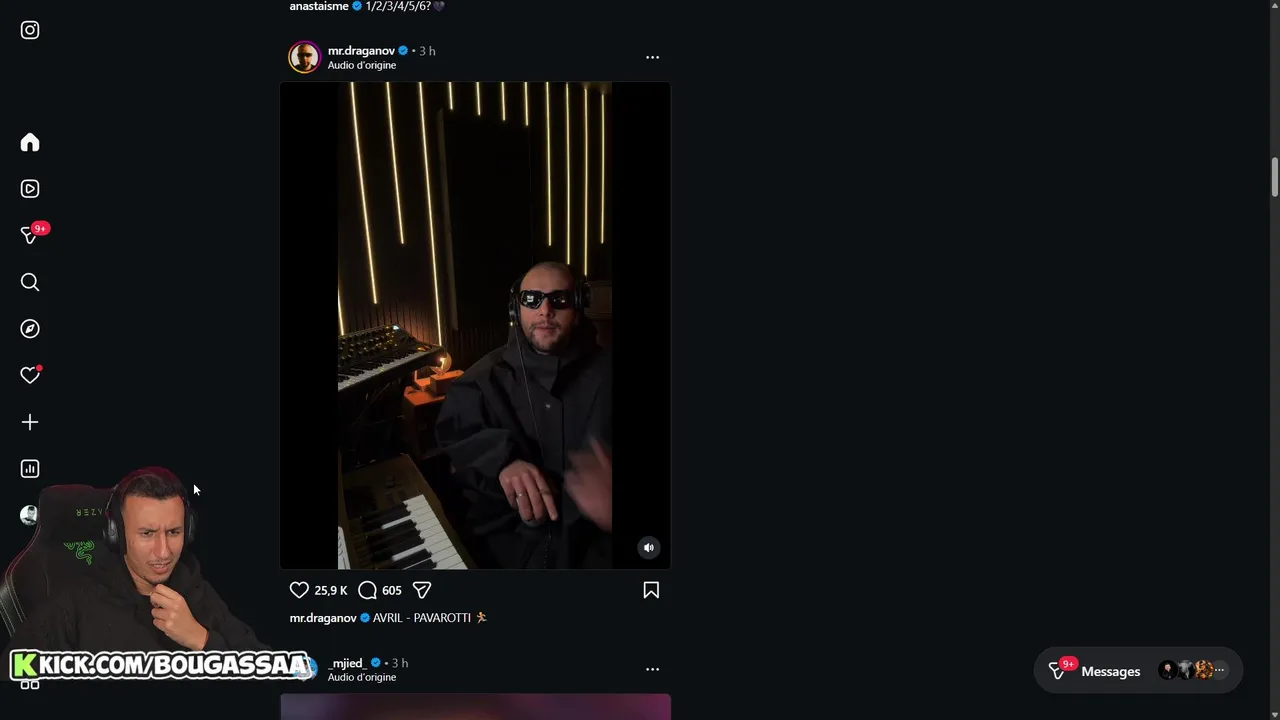
Task: Open the Reels section
Action: [x=30, y=189]
